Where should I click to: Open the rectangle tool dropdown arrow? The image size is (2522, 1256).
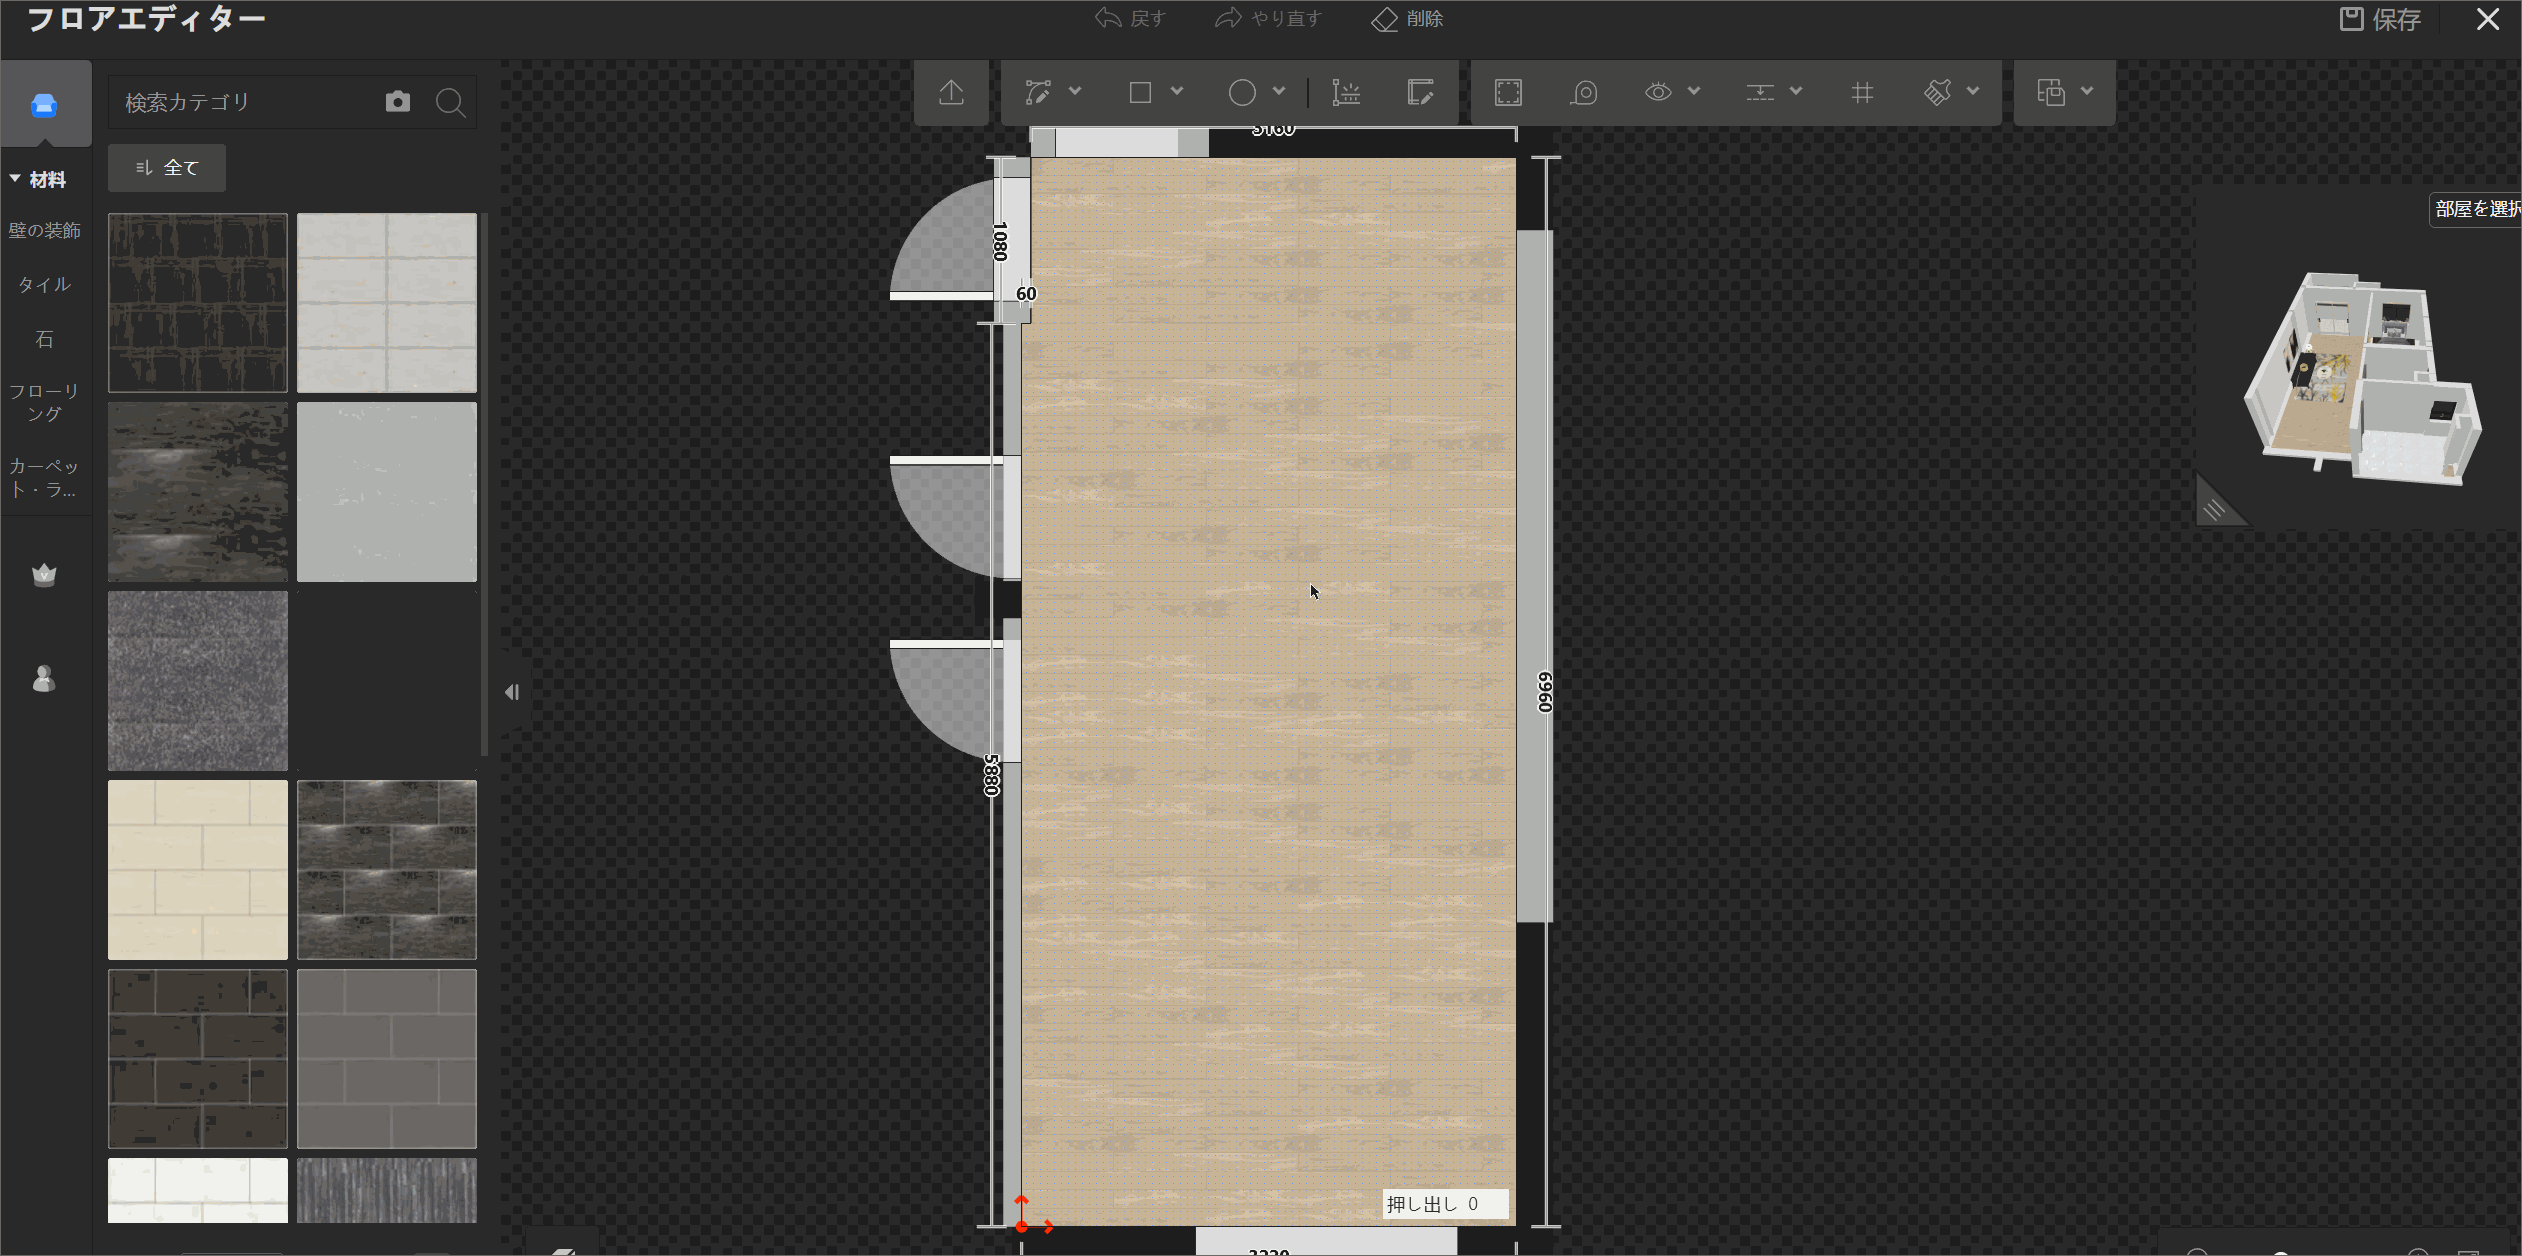tap(1177, 91)
